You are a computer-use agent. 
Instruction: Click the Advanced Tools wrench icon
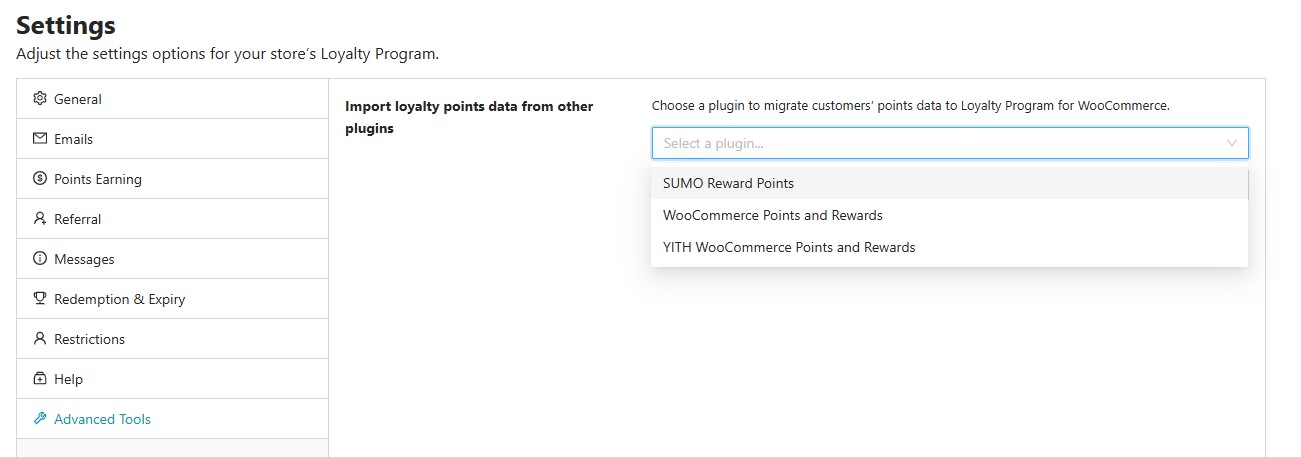coord(40,419)
